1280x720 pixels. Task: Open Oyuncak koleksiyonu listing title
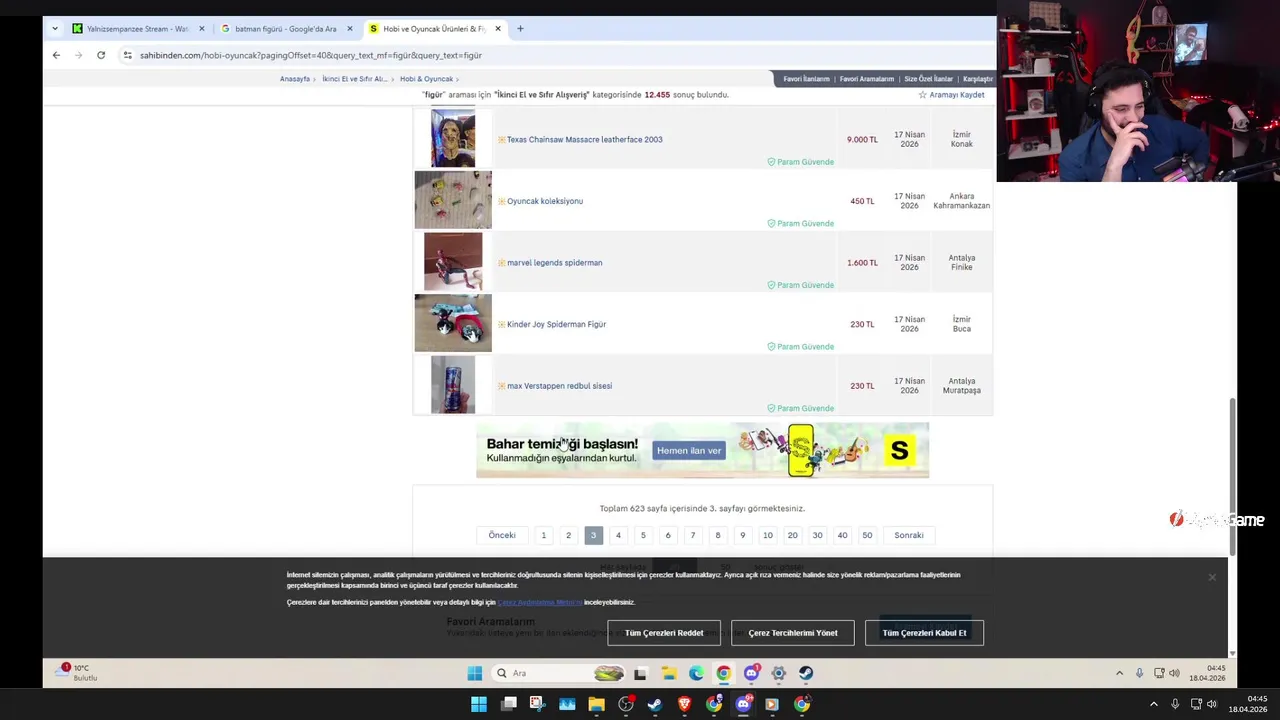[x=544, y=201]
